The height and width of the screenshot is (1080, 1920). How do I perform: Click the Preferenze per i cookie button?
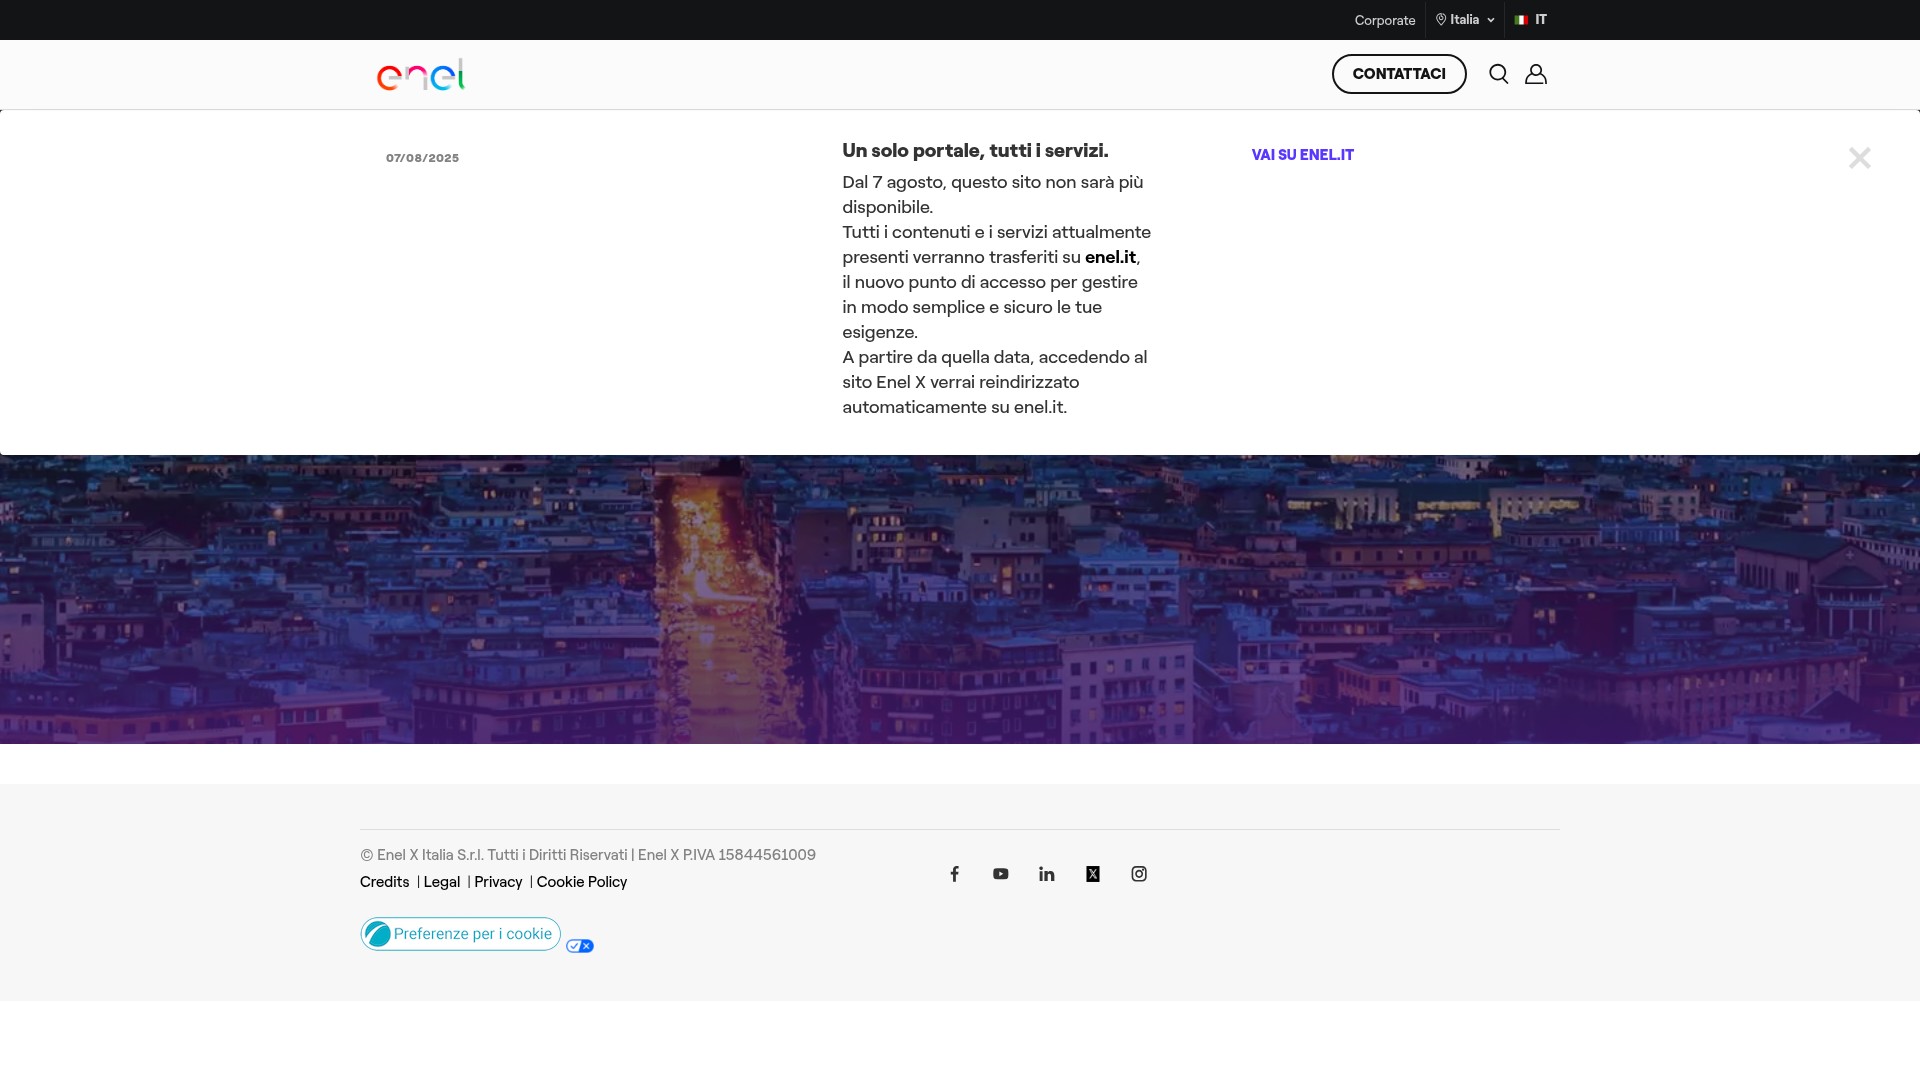point(460,934)
